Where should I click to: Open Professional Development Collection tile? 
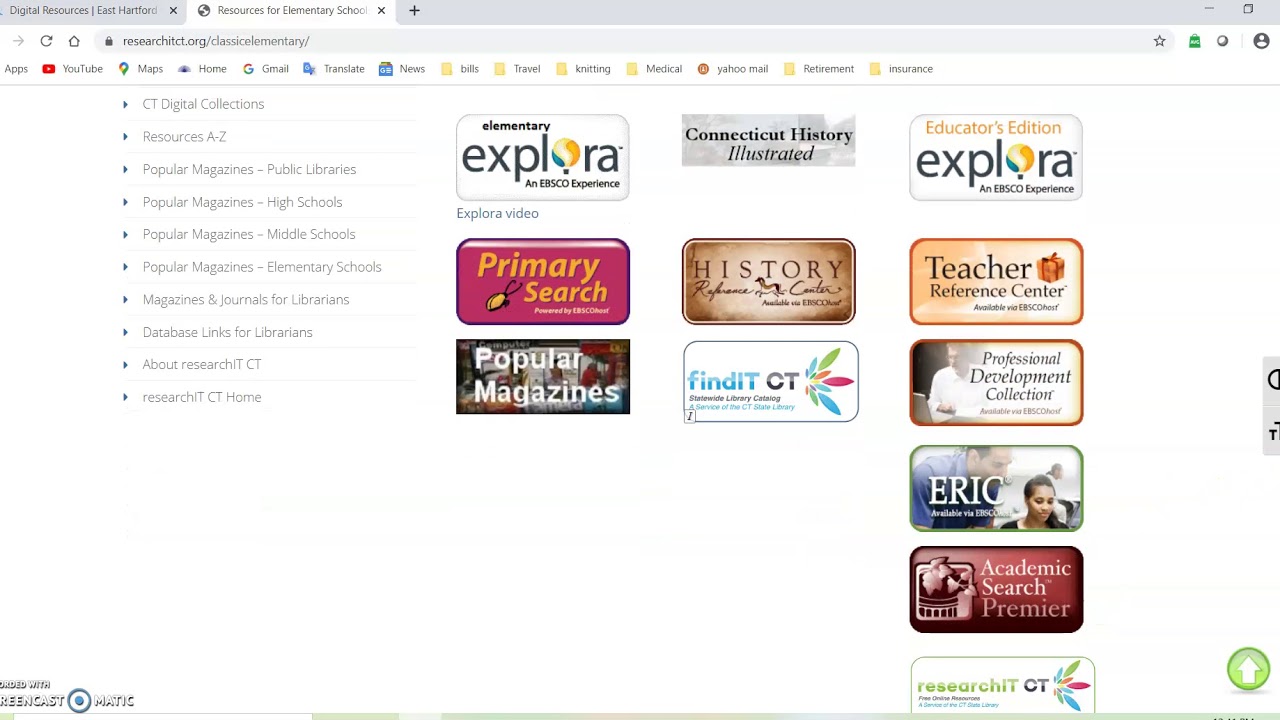[996, 382]
